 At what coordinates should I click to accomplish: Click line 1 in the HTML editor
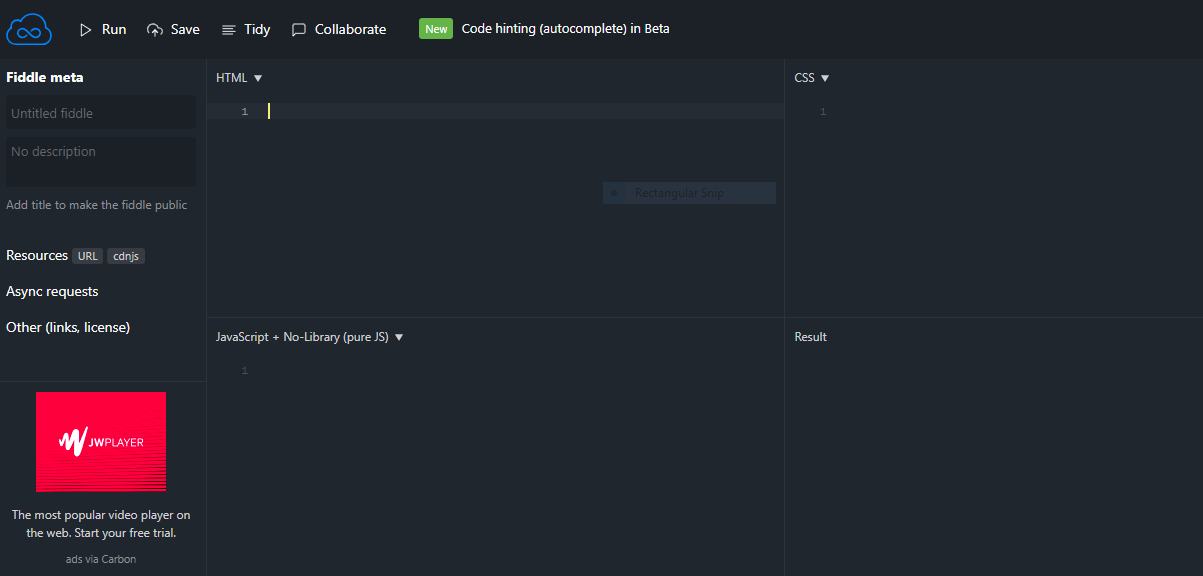pyautogui.click(x=500, y=111)
